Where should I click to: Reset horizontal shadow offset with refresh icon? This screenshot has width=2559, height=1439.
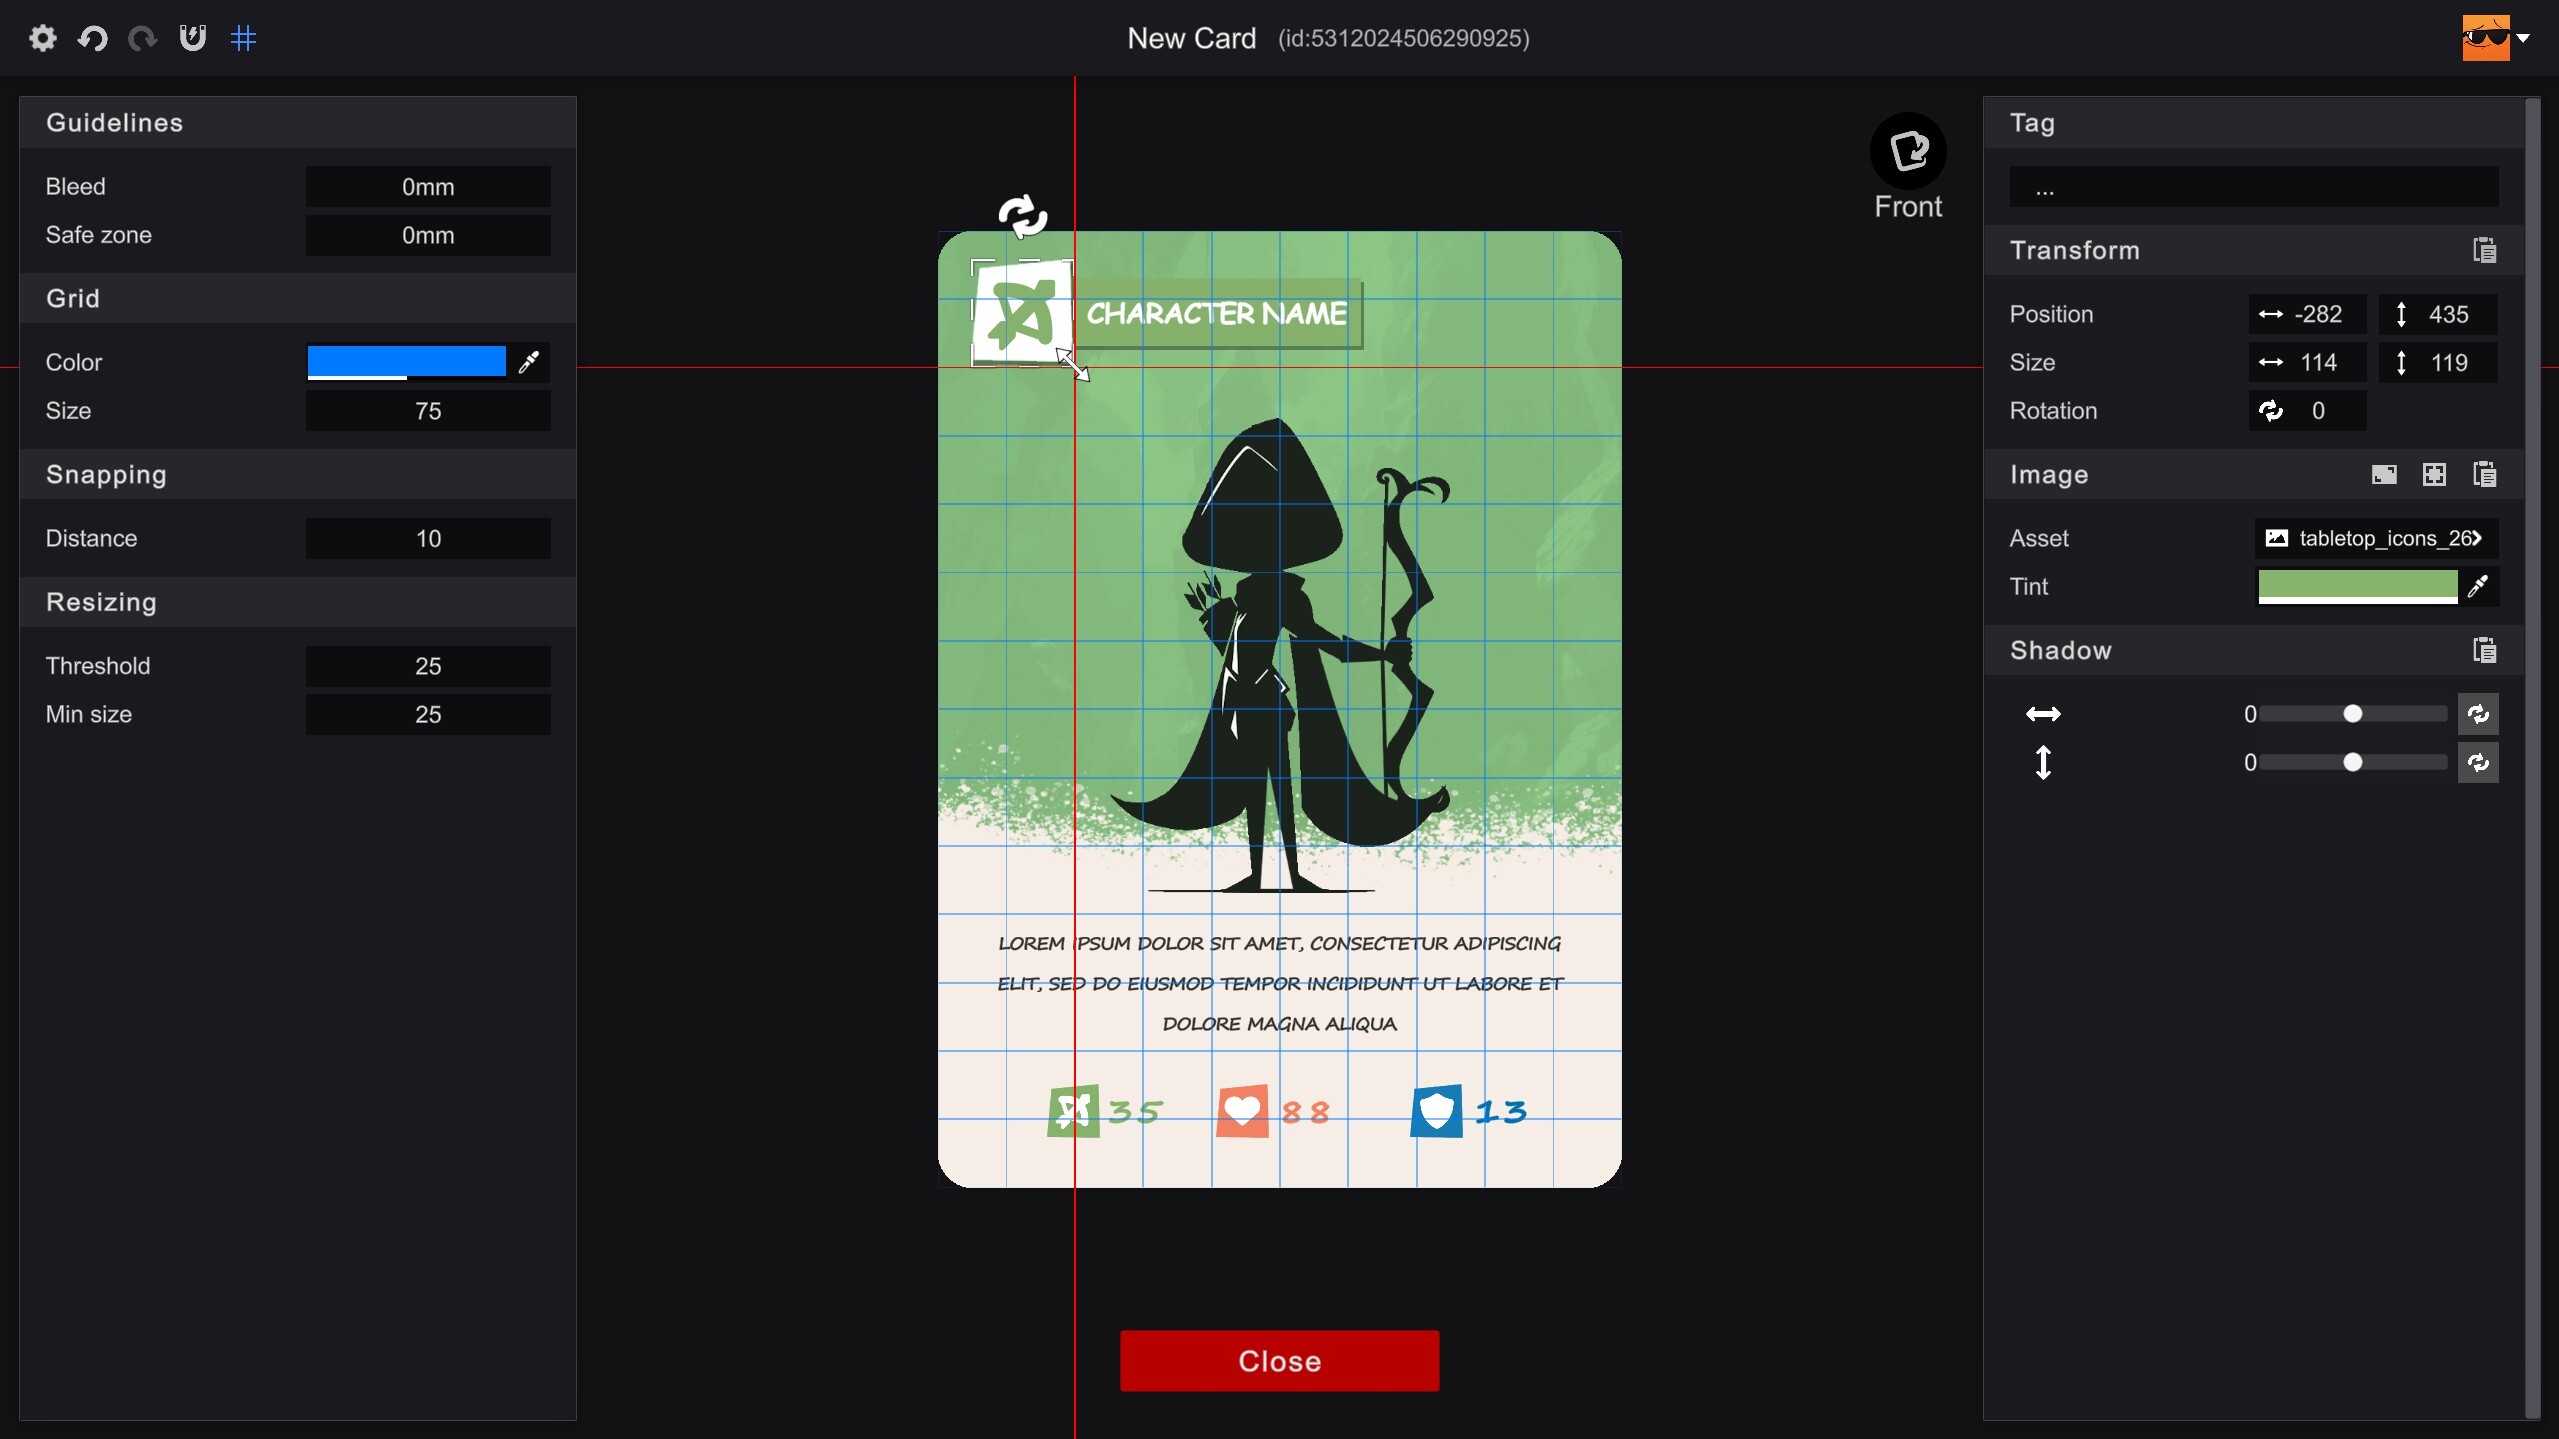coord(2478,714)
